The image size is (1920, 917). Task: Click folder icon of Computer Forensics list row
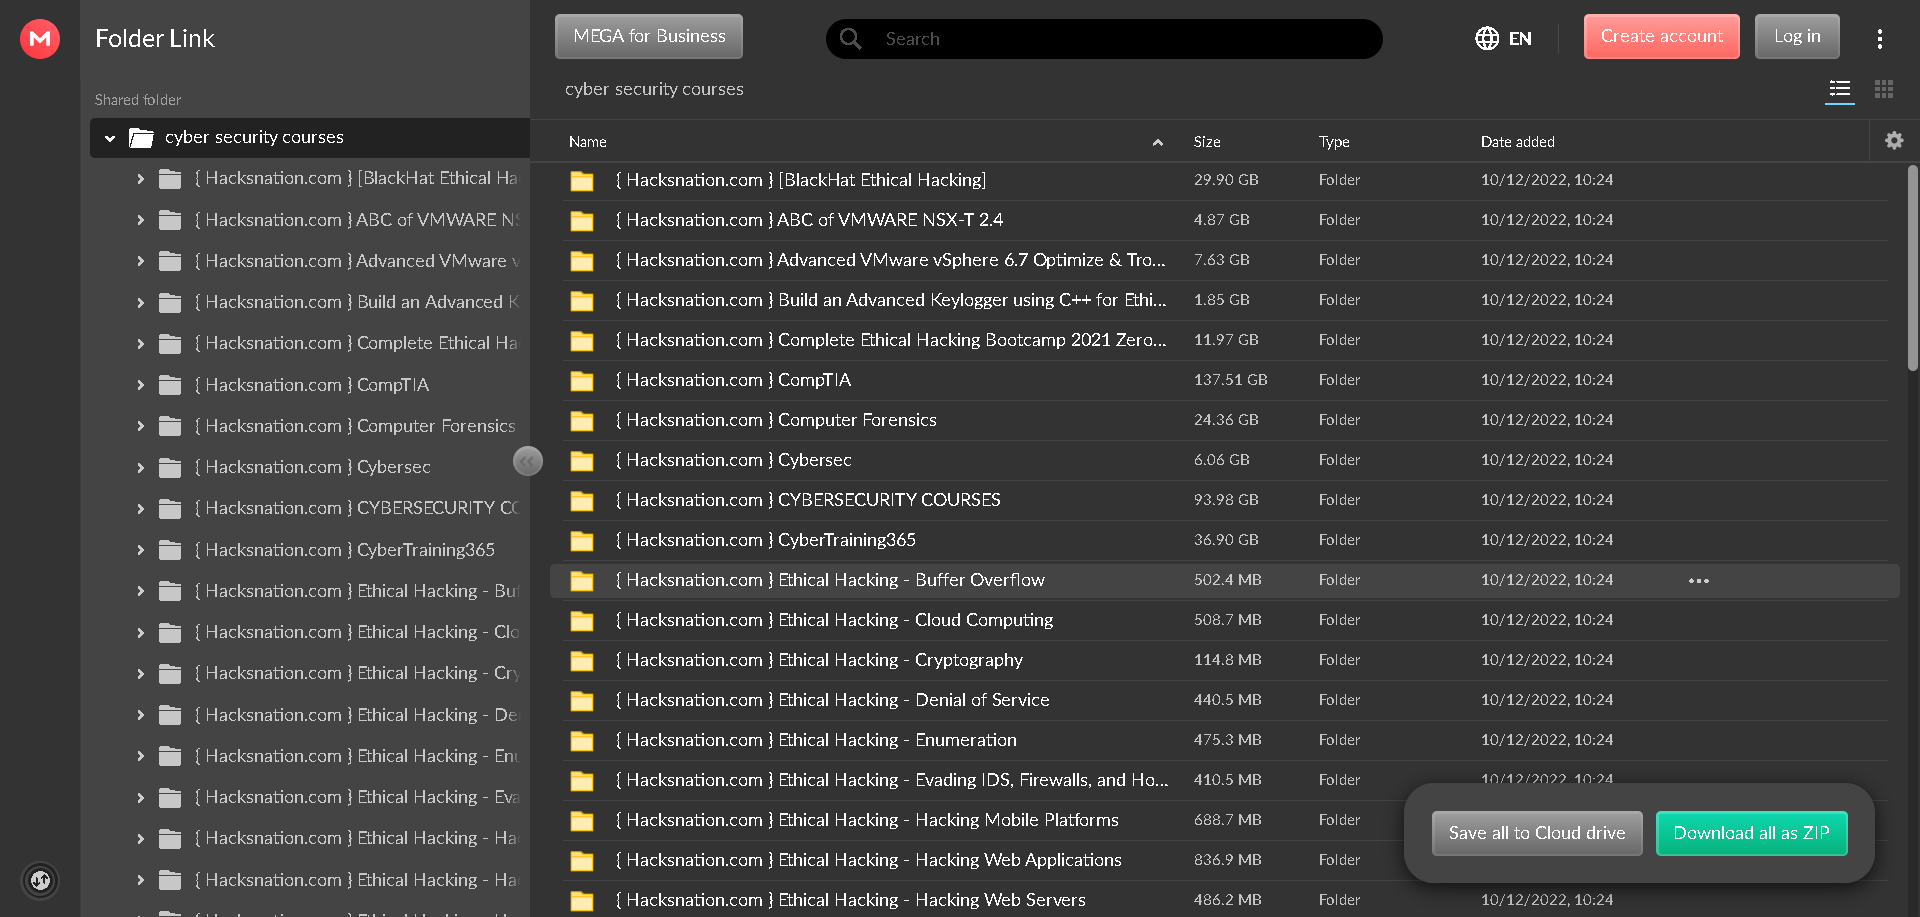coord(582,421)
